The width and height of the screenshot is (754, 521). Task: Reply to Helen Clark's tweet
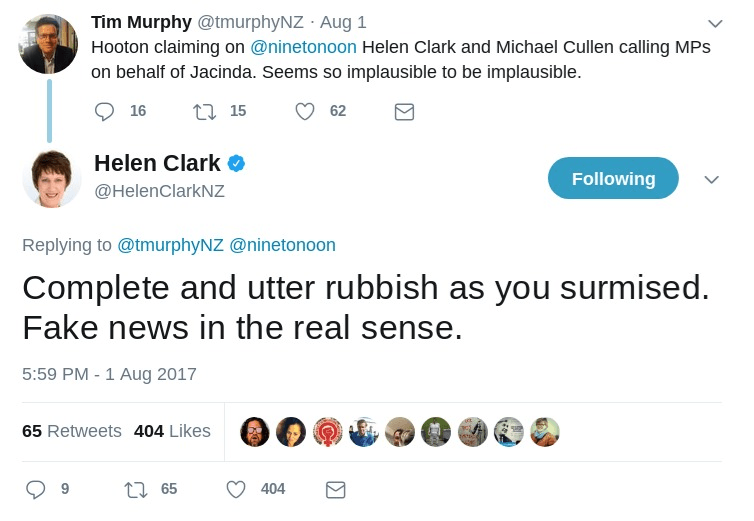(36, 489)
